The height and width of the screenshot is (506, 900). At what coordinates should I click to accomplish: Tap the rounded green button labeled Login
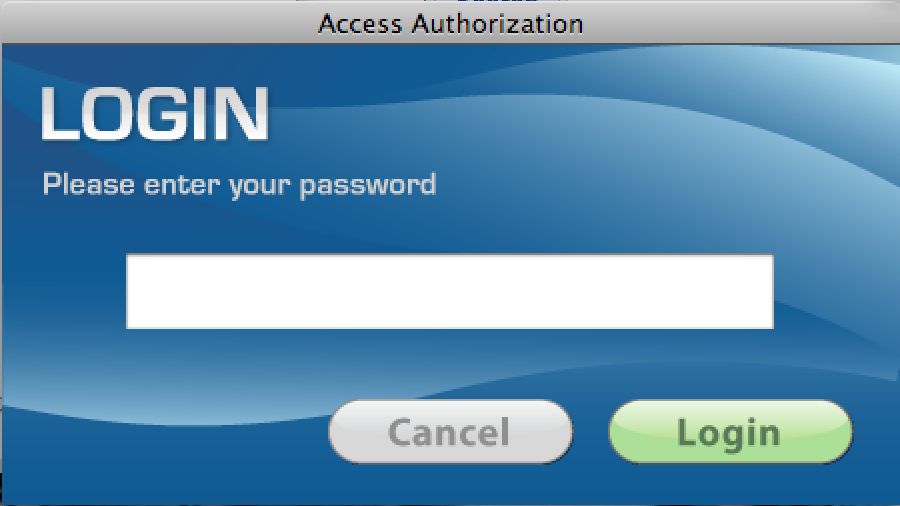point(731,432)
